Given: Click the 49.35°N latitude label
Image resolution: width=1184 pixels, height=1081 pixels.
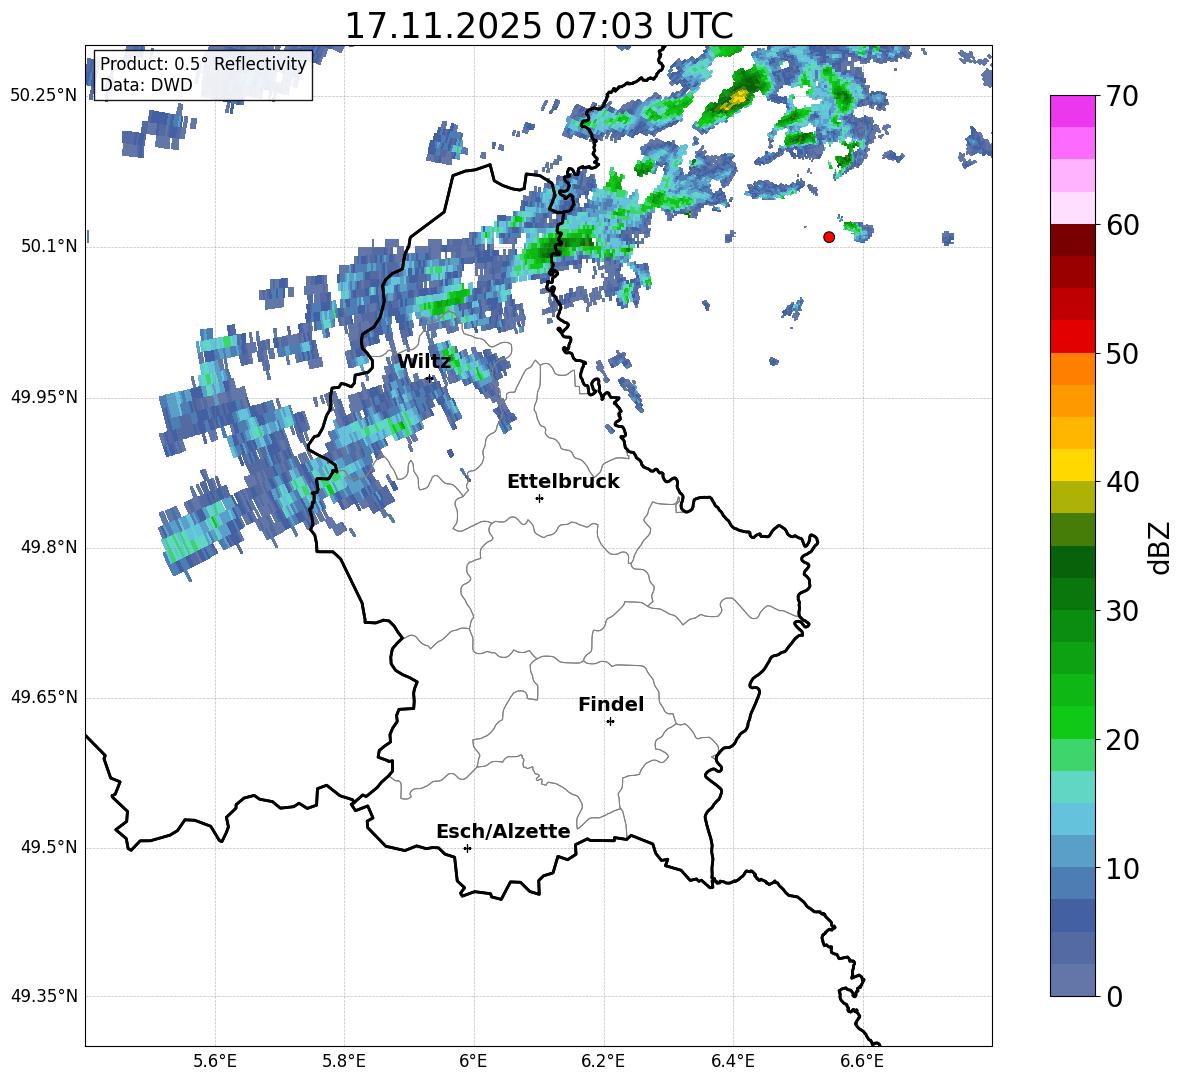Looking at the screenshot, I should pyautogui.click(x=44, y=996).
